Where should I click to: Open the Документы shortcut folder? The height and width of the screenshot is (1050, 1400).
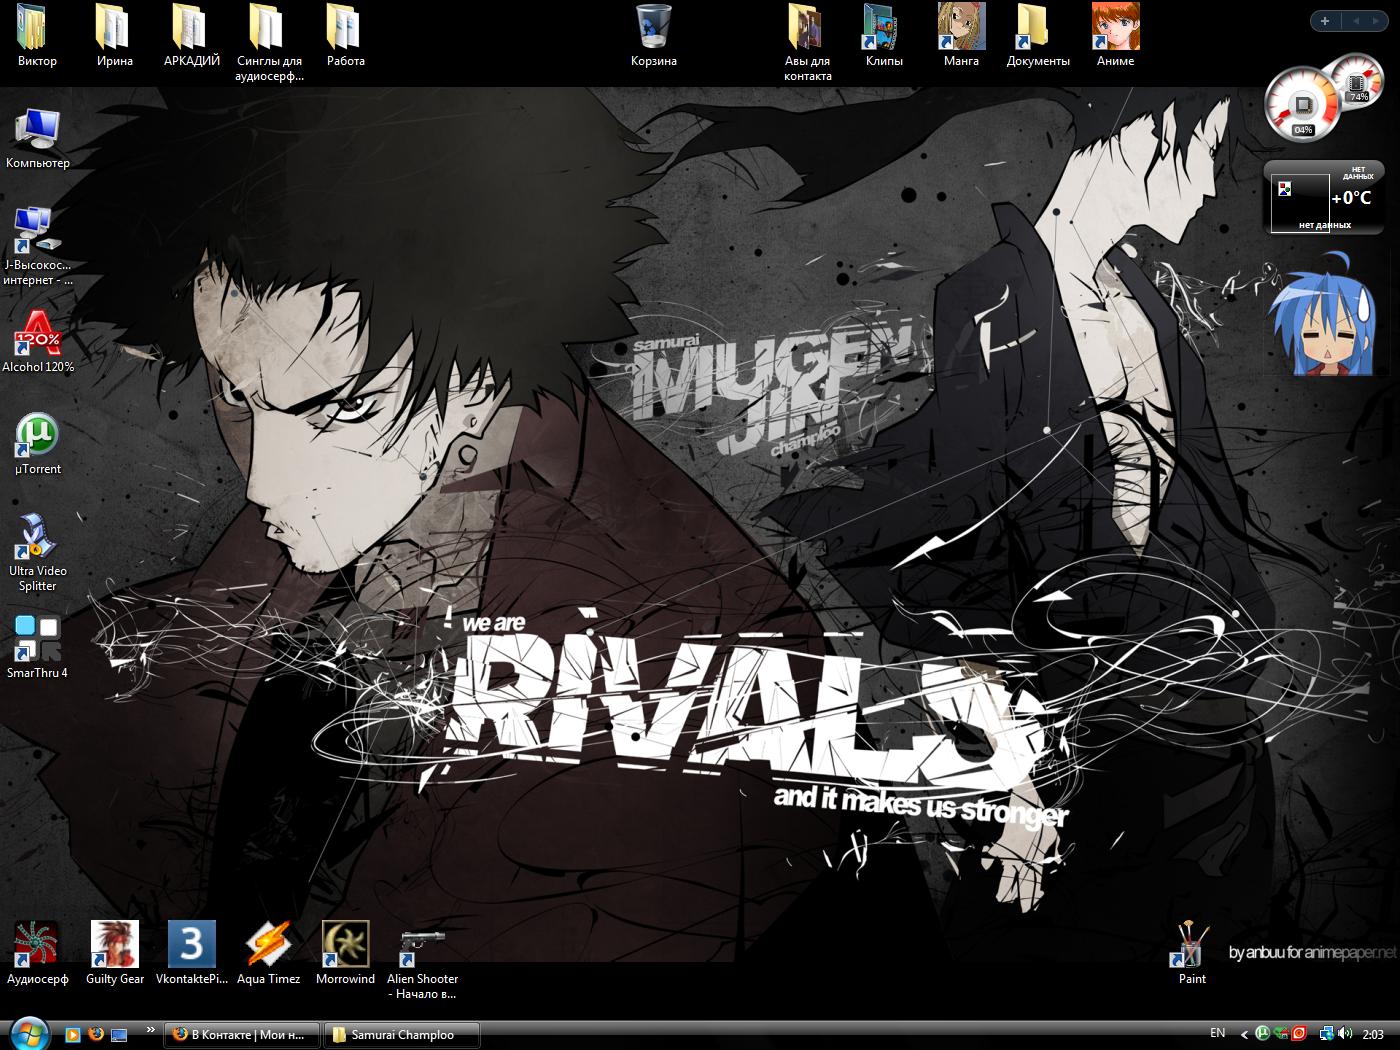coord(1038,35)
